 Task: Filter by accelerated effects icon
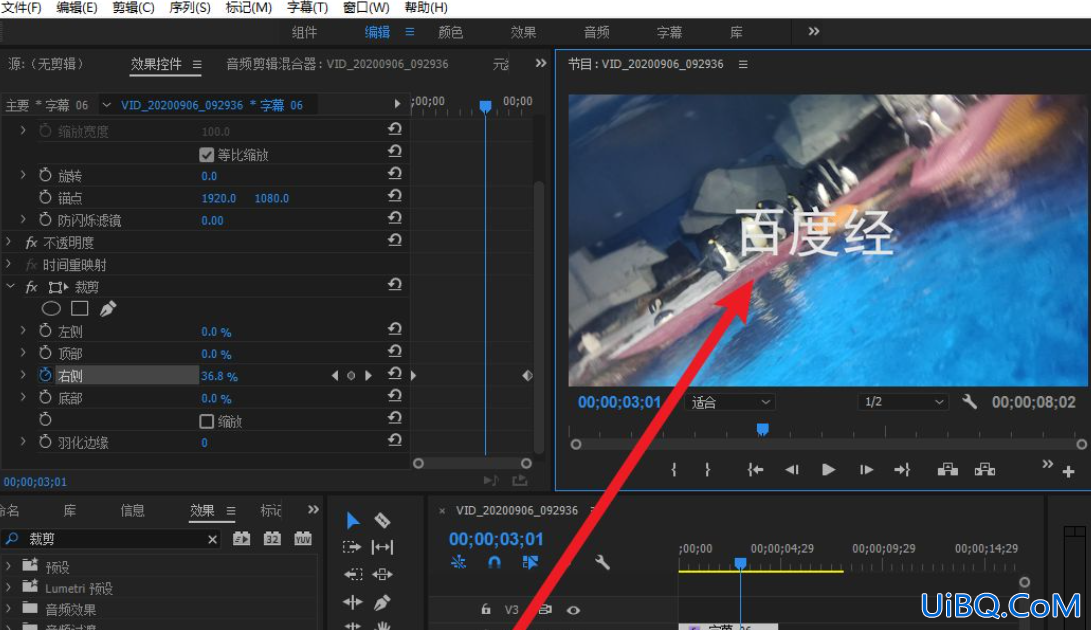click(x=241, y=539)
